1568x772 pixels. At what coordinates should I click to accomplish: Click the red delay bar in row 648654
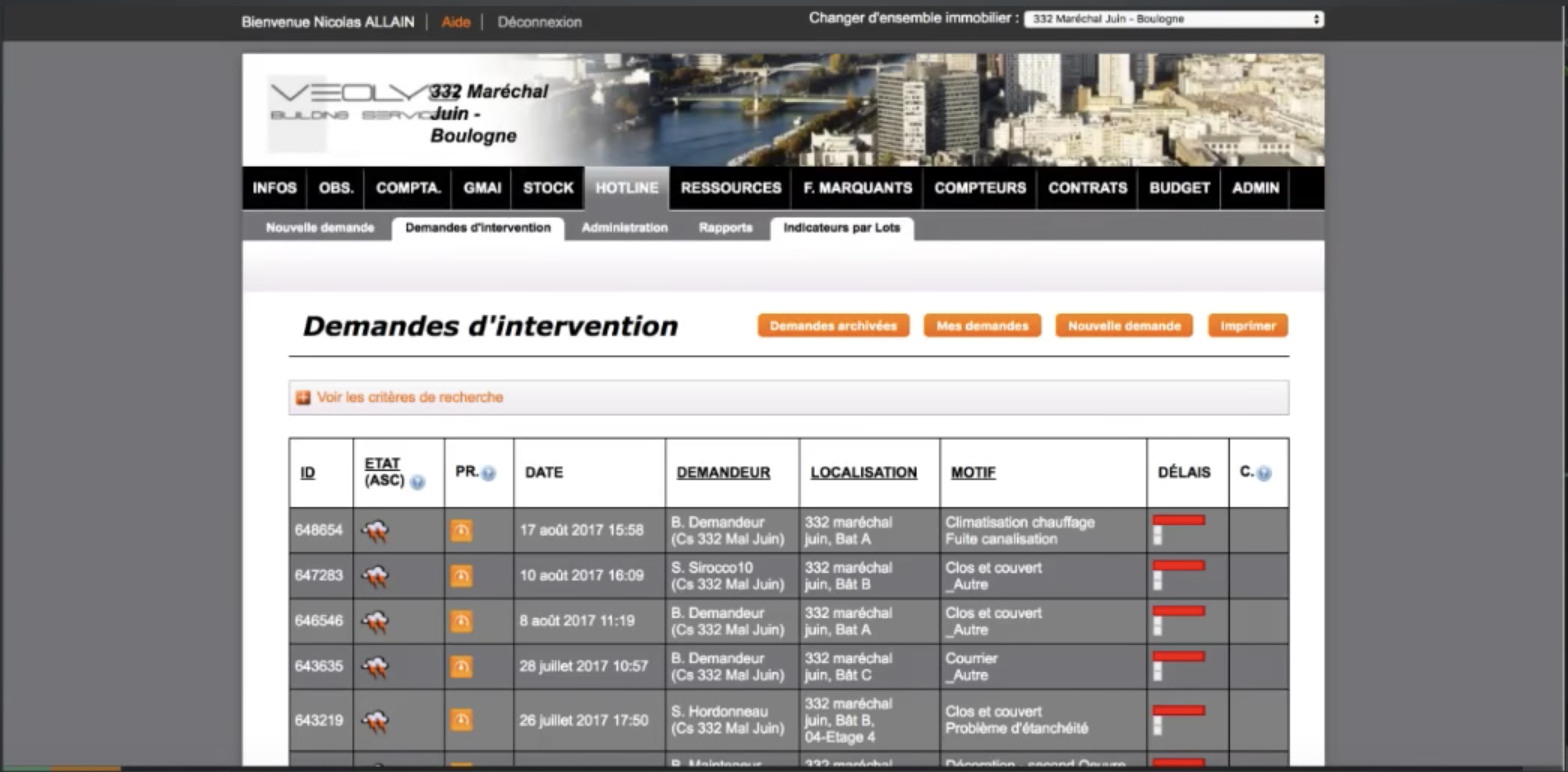(1179, 520)
